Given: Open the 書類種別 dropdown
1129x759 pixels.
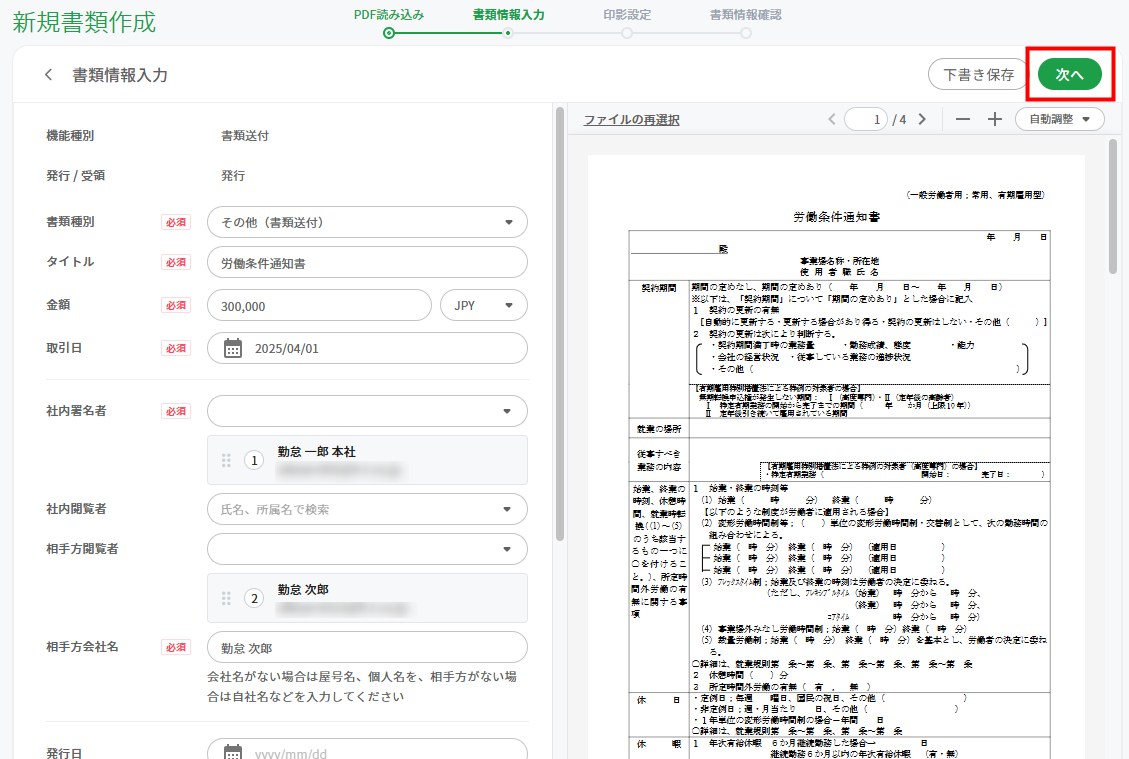Looking at the screenshot, I should [367, 223].
